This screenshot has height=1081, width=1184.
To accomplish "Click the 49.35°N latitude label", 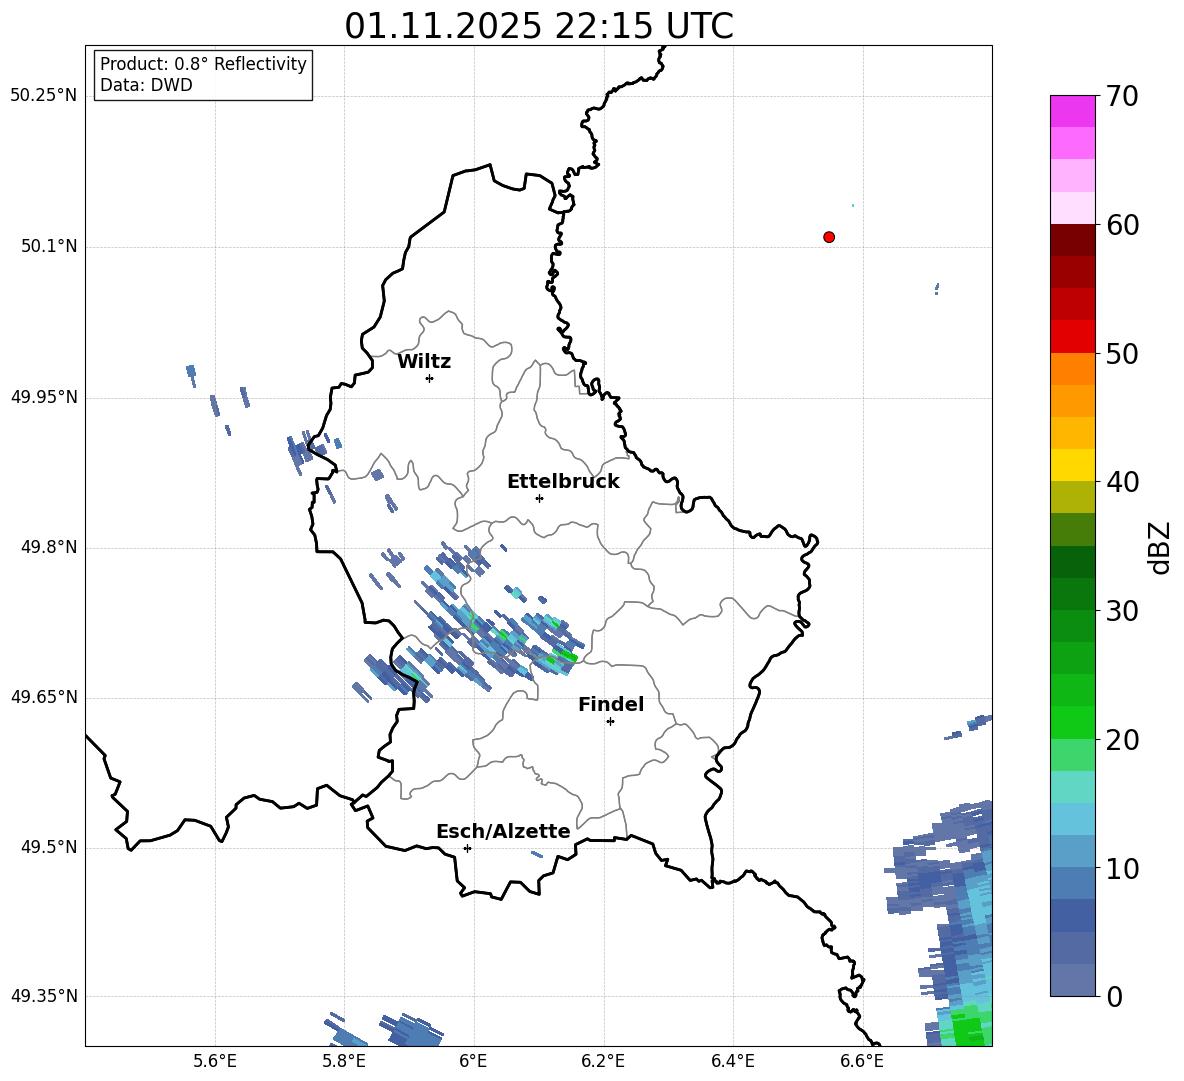I will (x=44, y=996).
